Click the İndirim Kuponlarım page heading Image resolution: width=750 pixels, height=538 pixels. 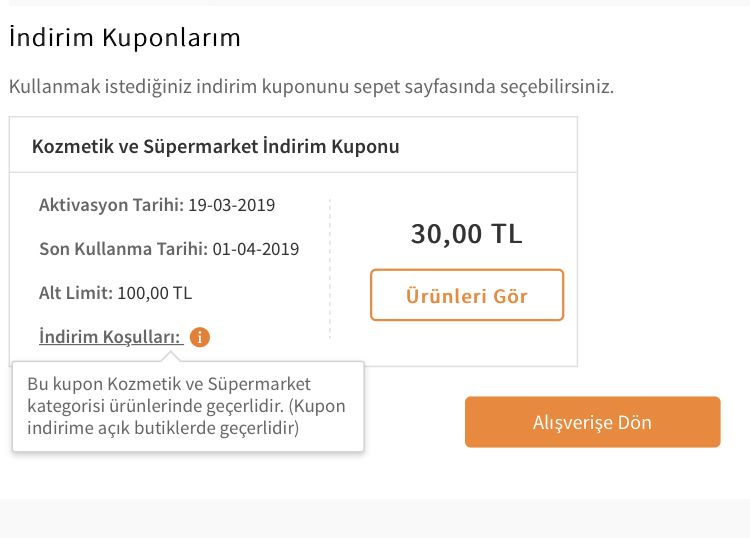125,37
